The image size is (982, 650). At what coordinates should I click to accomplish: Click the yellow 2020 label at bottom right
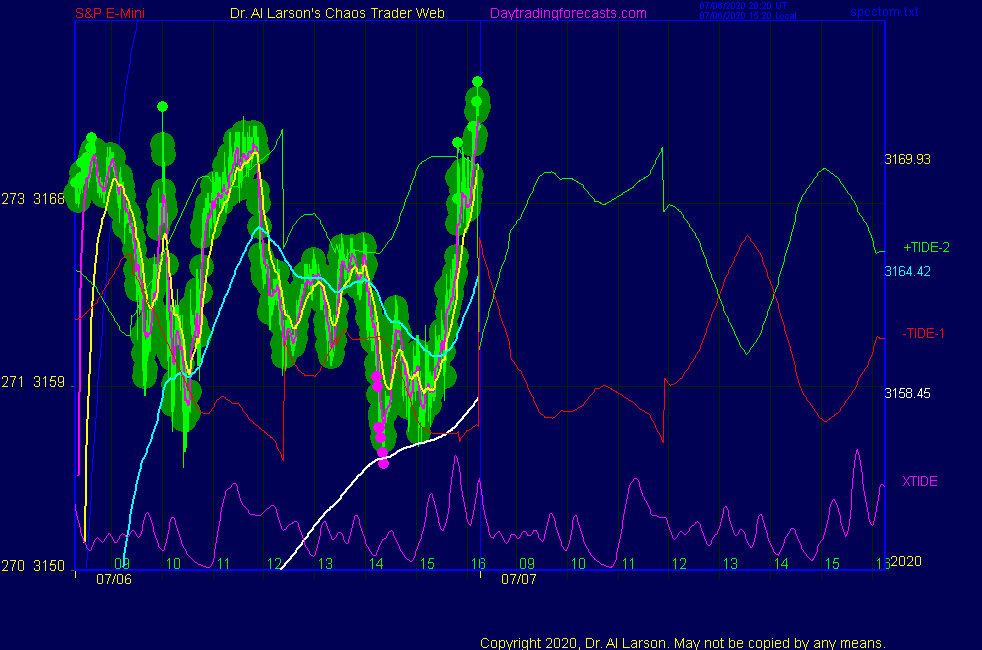pyautogui.click(x=905, y=561)
